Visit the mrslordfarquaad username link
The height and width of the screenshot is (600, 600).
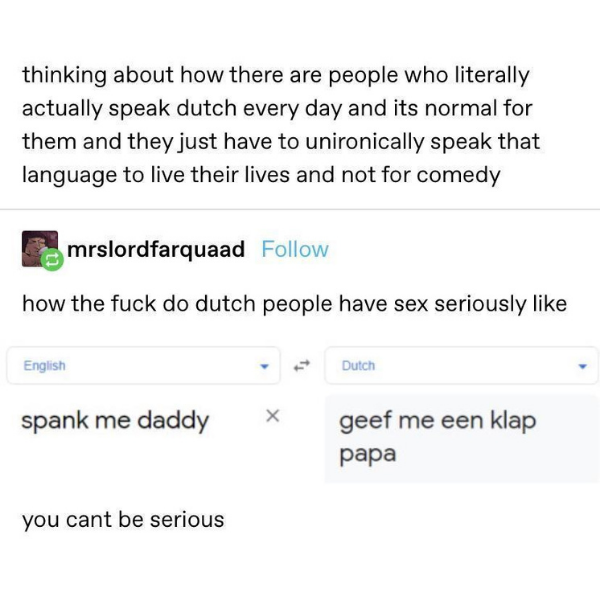[x=157, y=249]
